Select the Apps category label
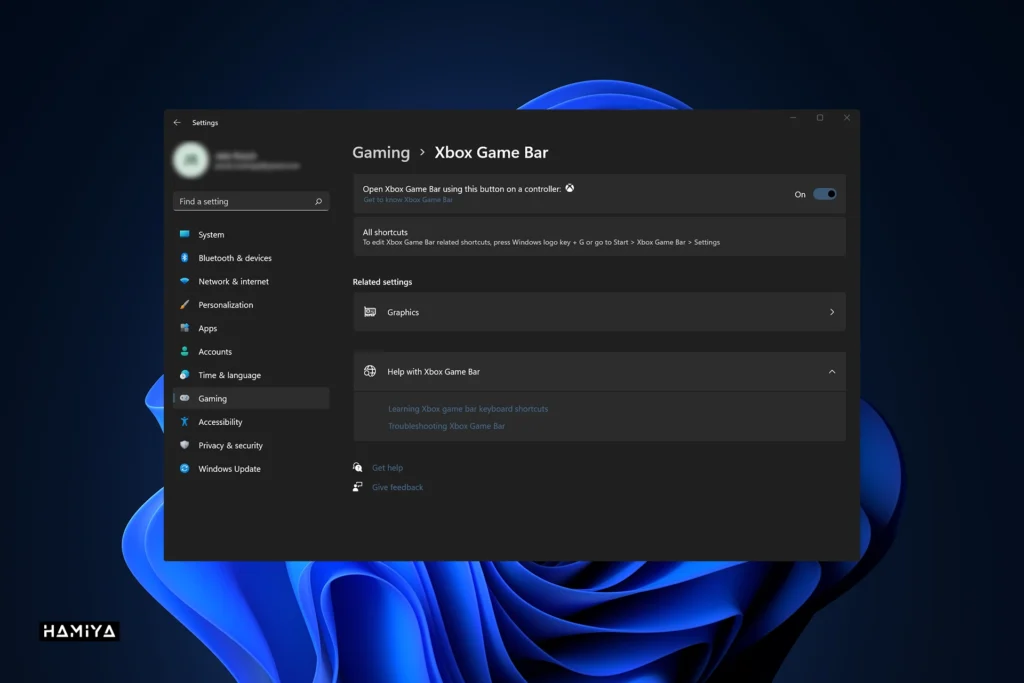This screenshot has width=1024, height=683. 208,328
